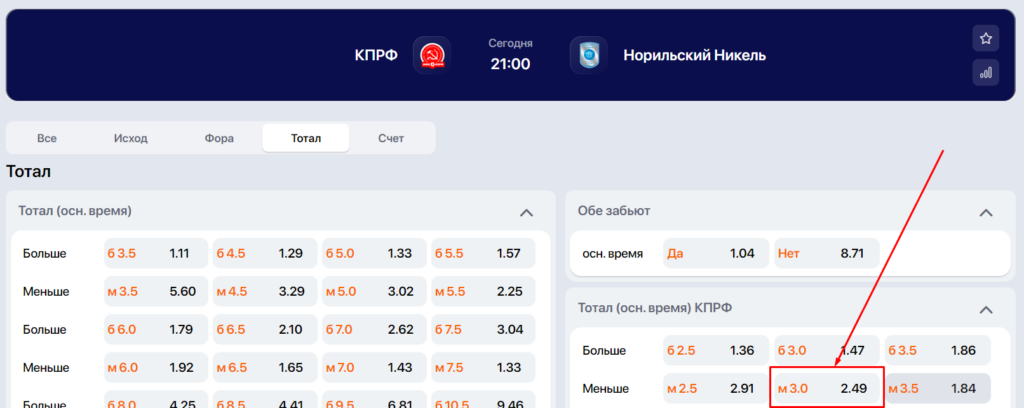Open match statistics bar-chart icon
The width and height of the screenshot is (1024, 408).
pyautogui.click(x=985, y=72)
